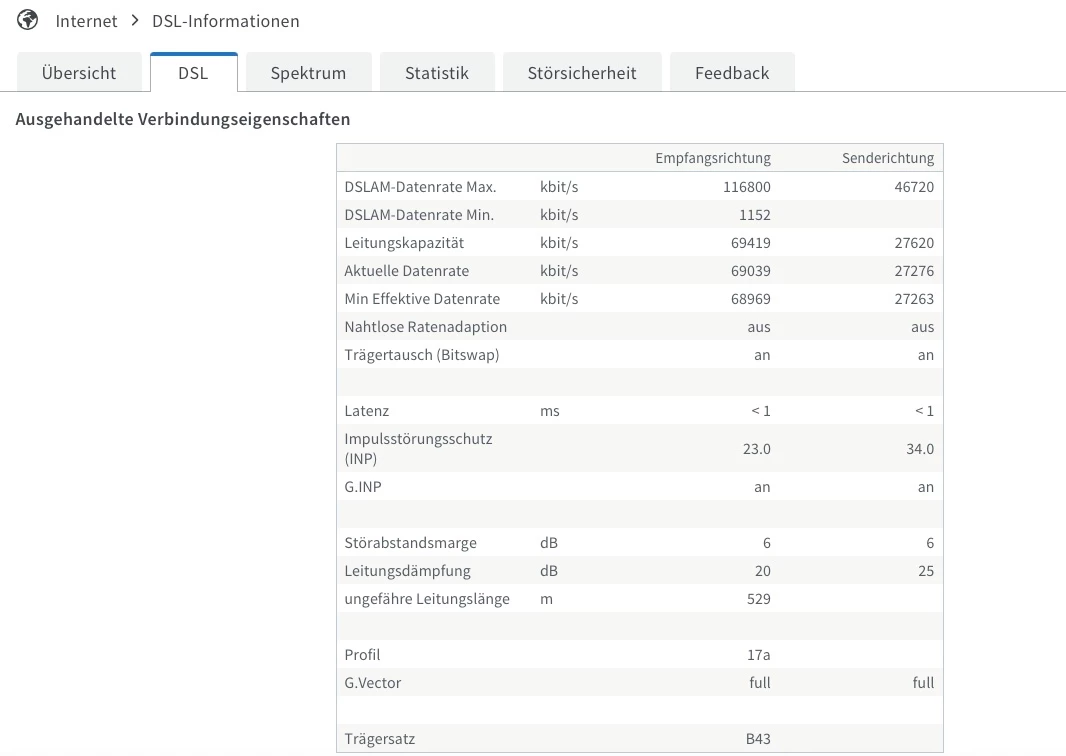Select the Profil value 17a
Screen dimensions: 1066x756
(x=758, y=655)
